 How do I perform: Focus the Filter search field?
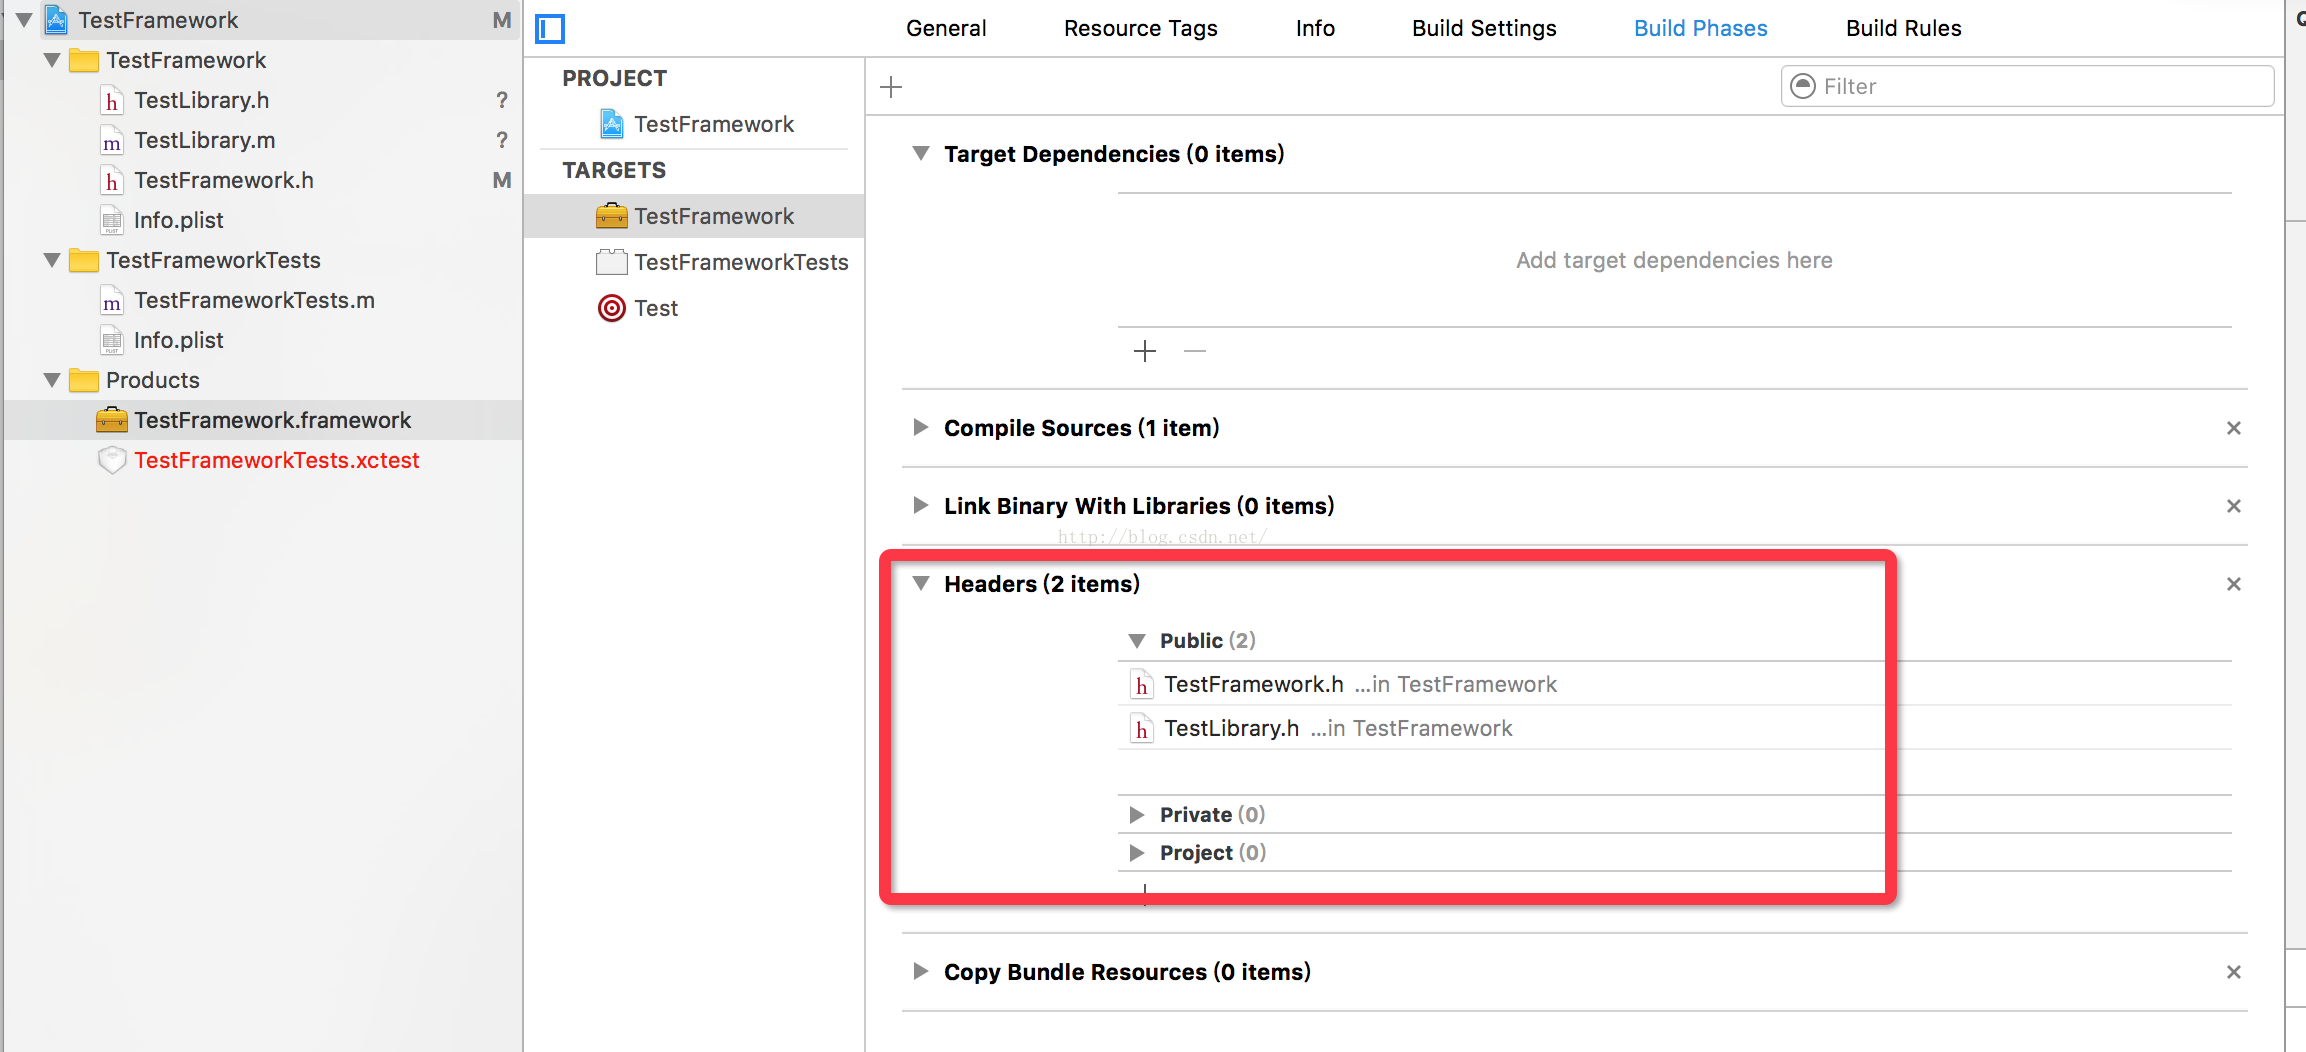[2027, 86]
